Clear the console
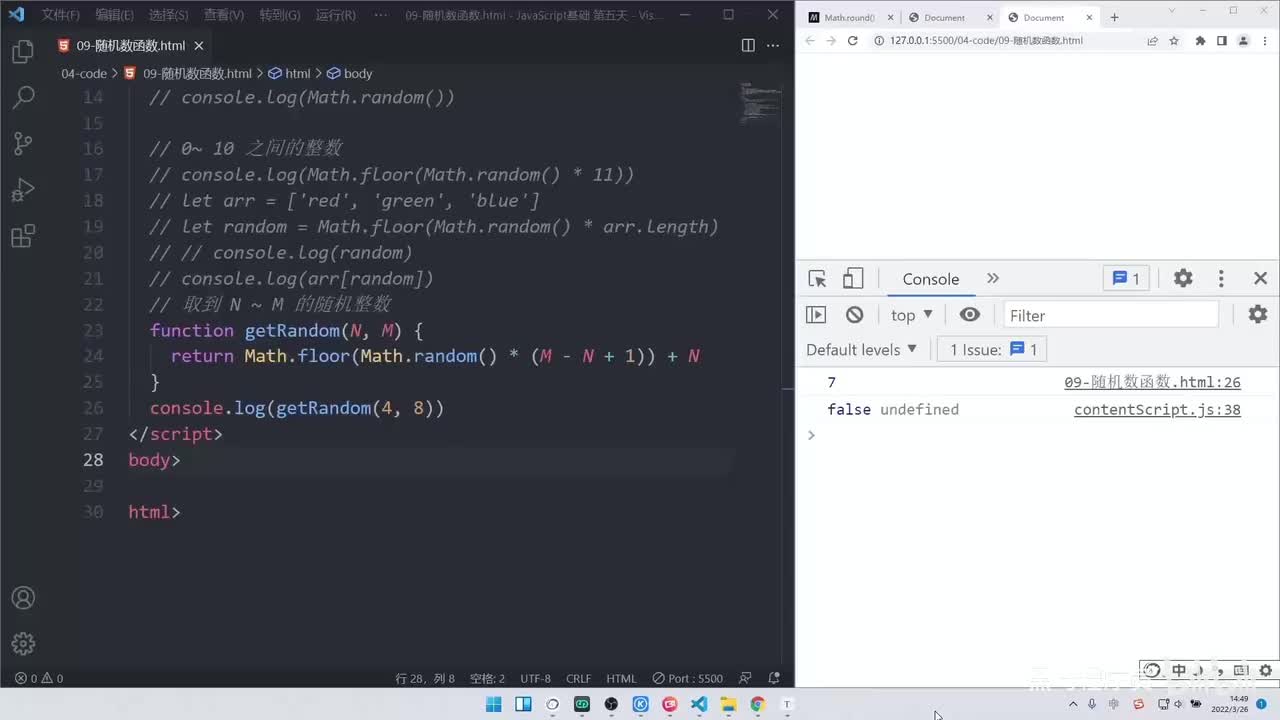 (854, 315)
